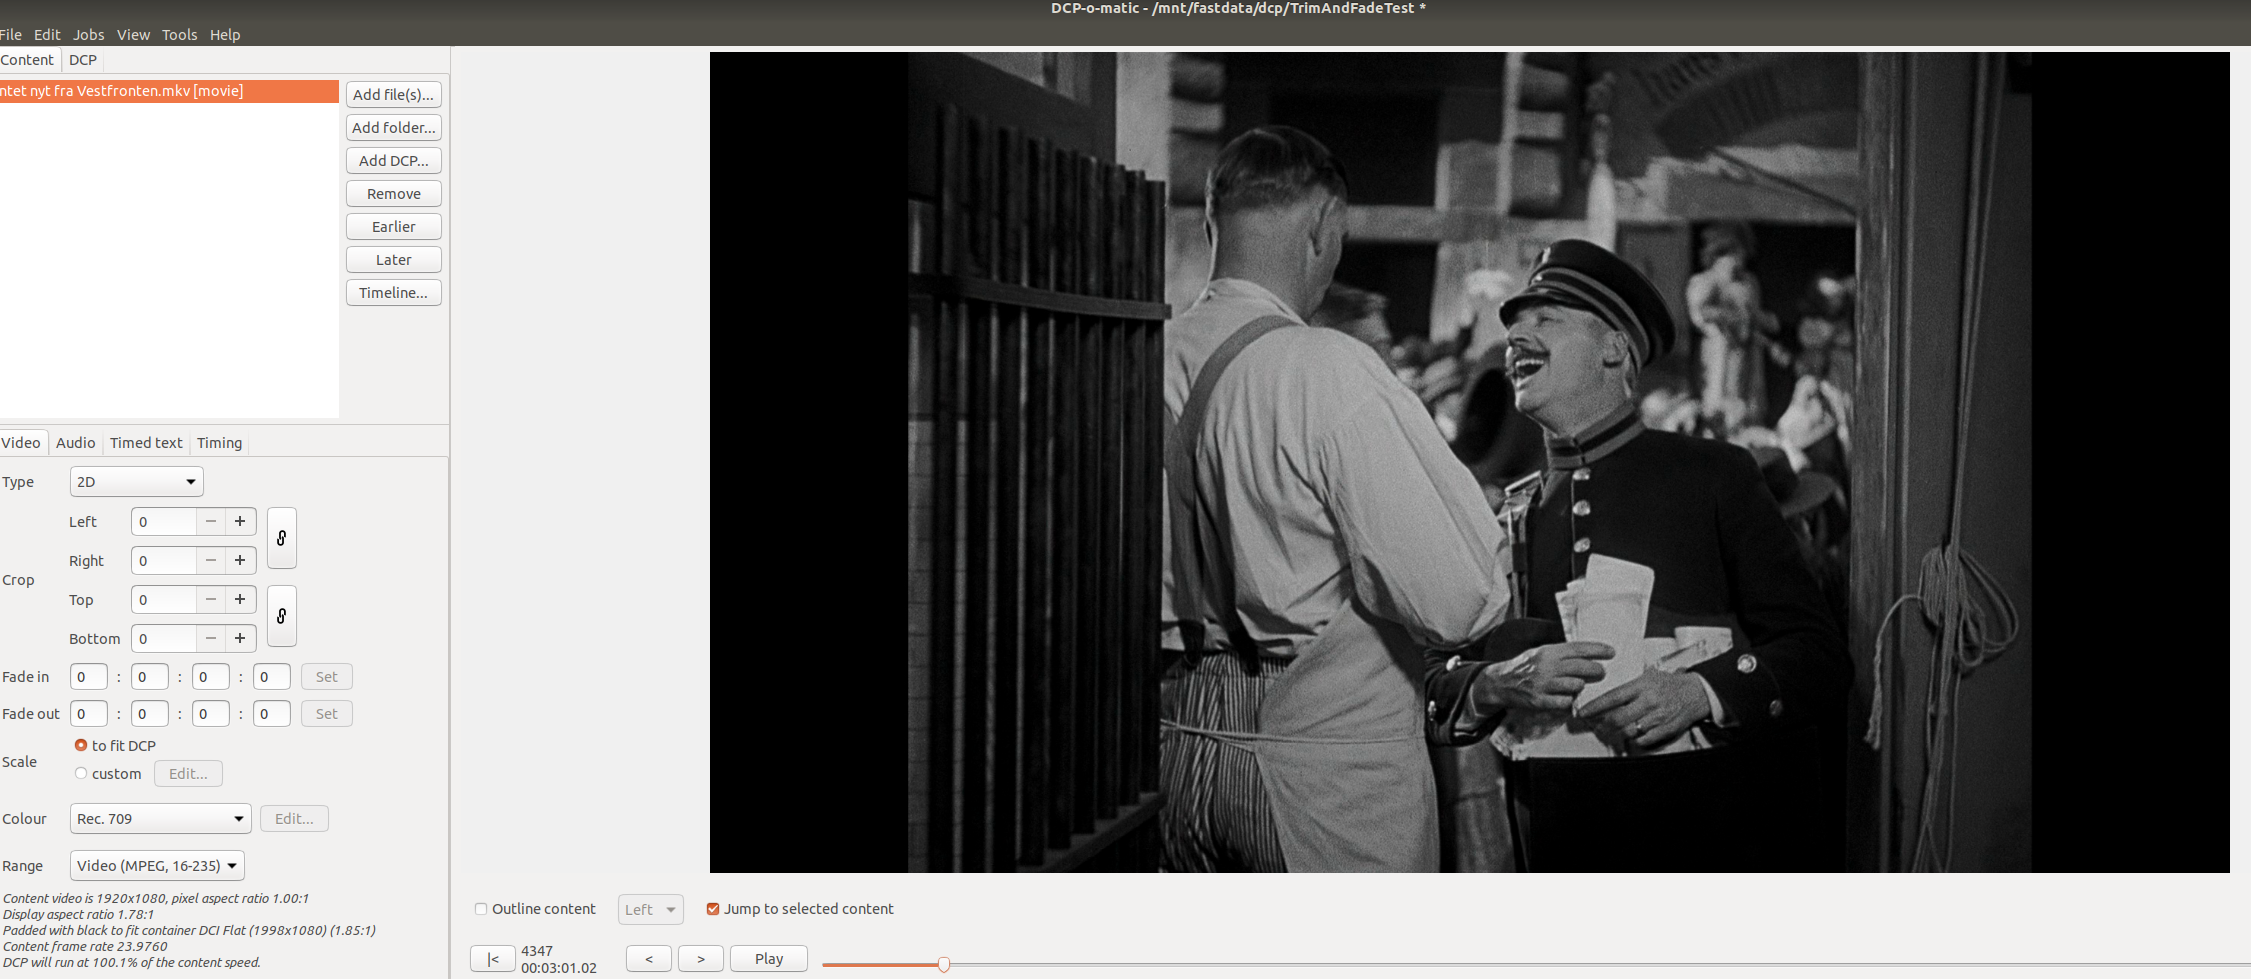Open the Timeline... button
Image resolution: width=2251 pixels, height=979 pixels.
pyautogui.click(x=393, y=293)
